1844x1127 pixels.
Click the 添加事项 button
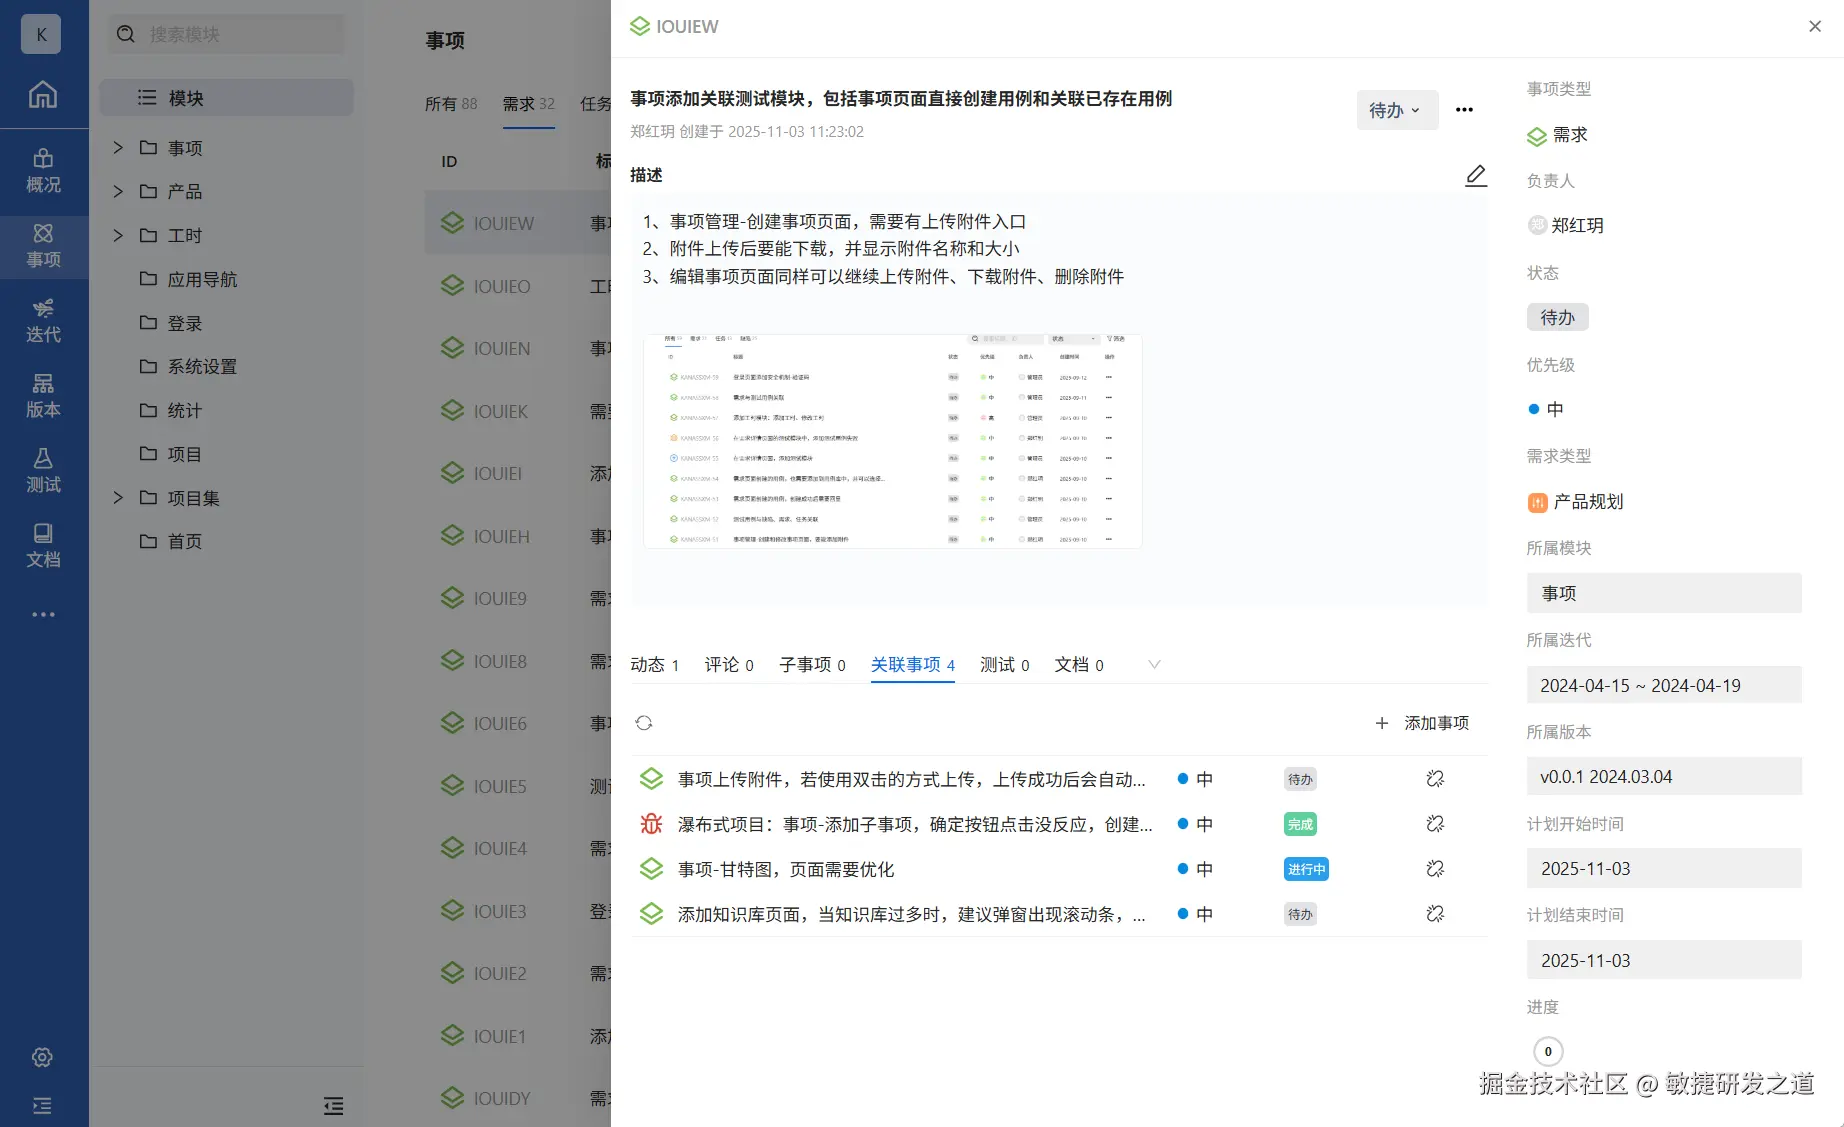(1423, 723)
